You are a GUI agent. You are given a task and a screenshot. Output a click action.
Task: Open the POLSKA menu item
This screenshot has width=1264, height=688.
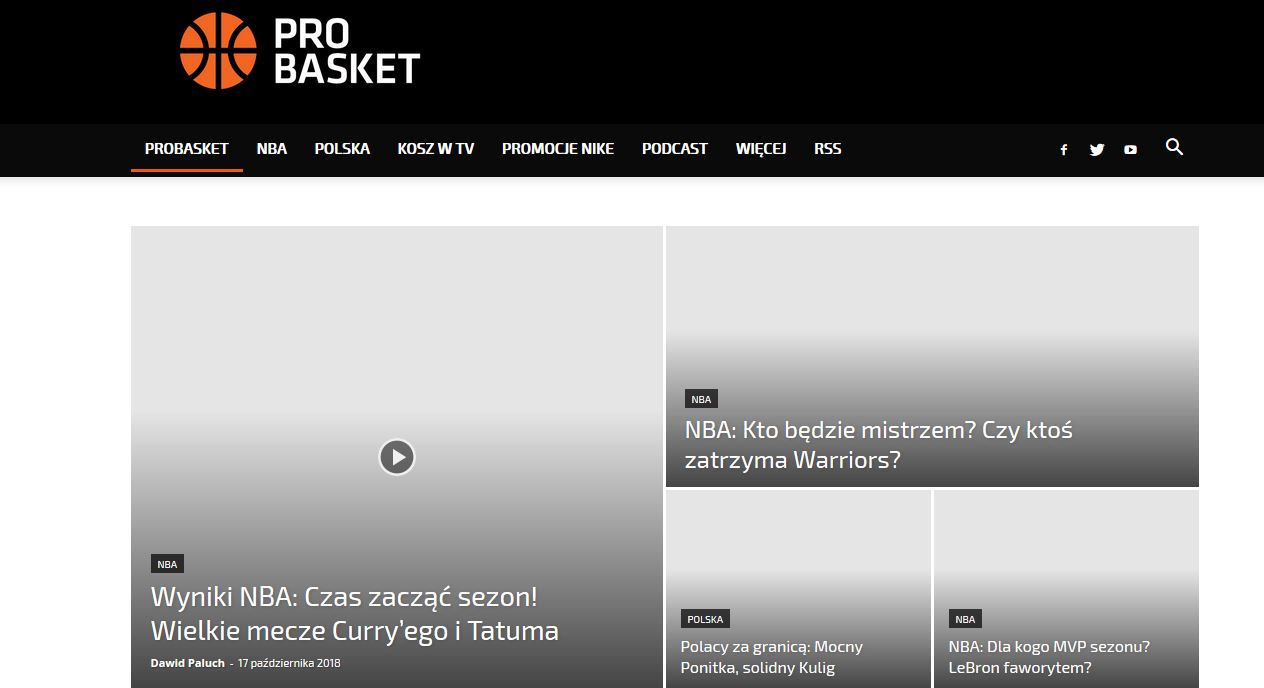[x=342, y=148]
